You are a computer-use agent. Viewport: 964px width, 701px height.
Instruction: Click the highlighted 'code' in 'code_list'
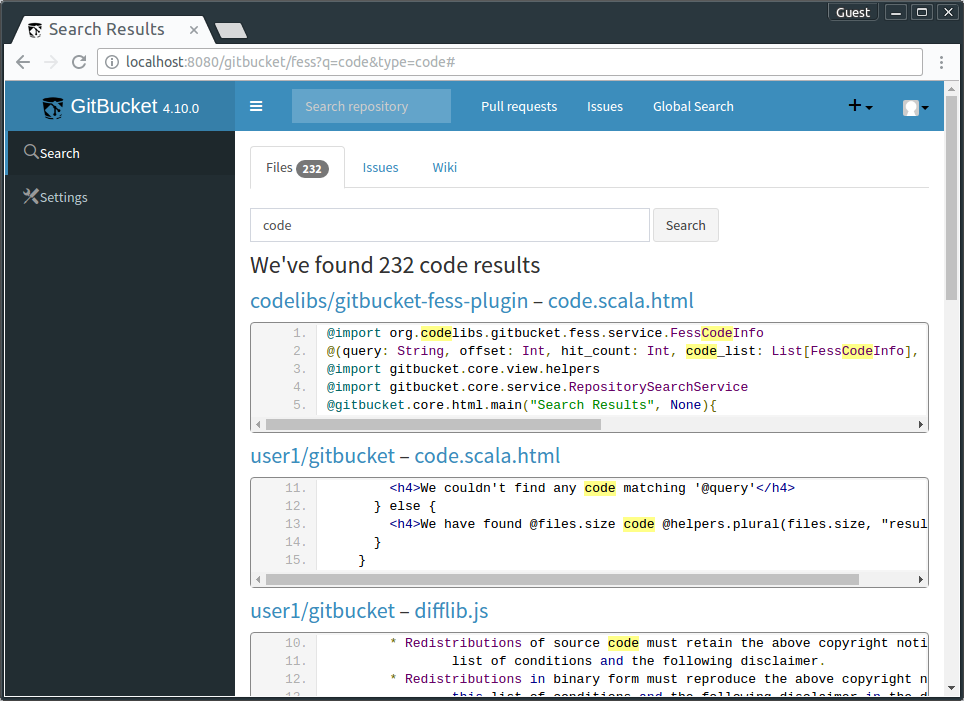[x=701, y=350]
